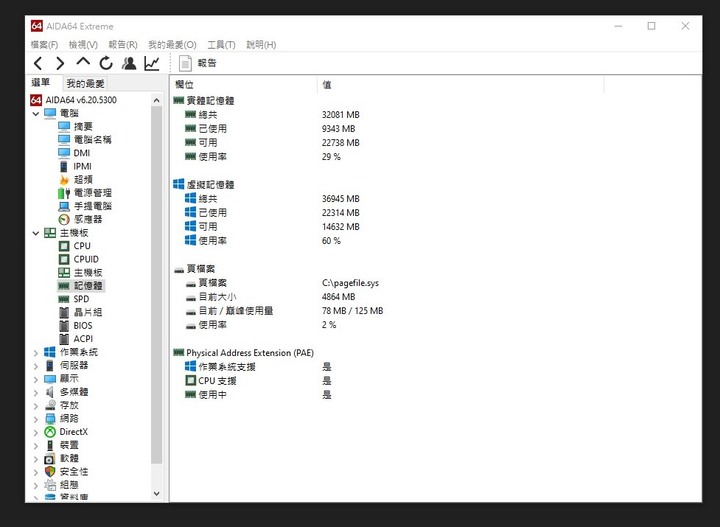Expand the DirectX tree node
Screen dimensions: 720x527
36,432
